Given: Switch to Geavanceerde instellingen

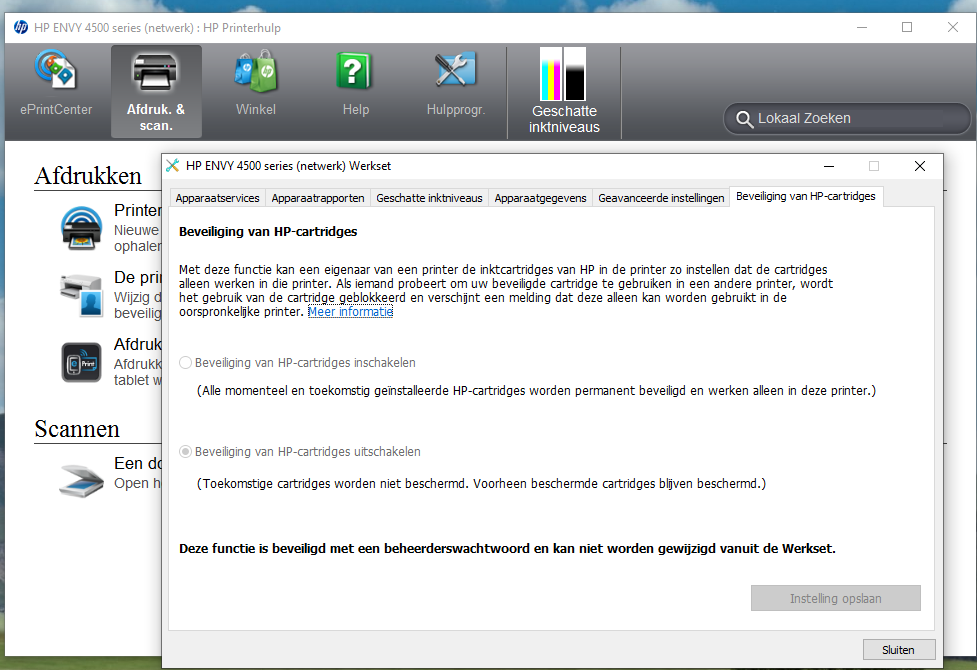Looking at the screenshot, I should [661, 197].
